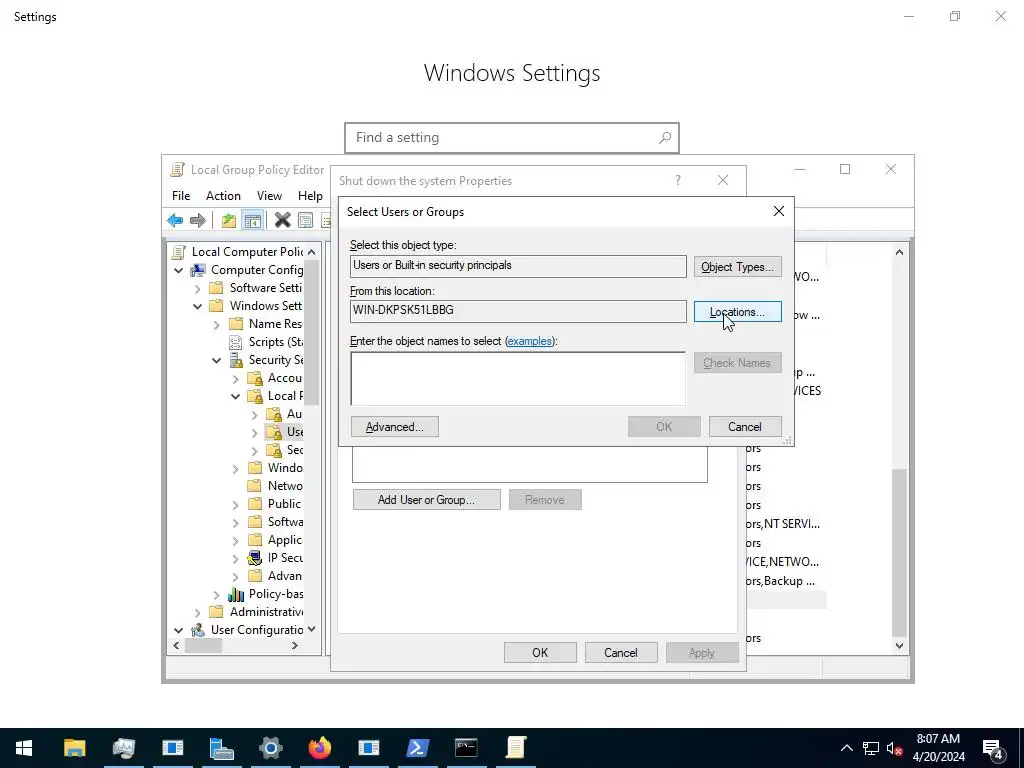The width and height of the screenshot is (1024, 768).
Task: Open the notification center icon
Action: (x=993, y=748)
